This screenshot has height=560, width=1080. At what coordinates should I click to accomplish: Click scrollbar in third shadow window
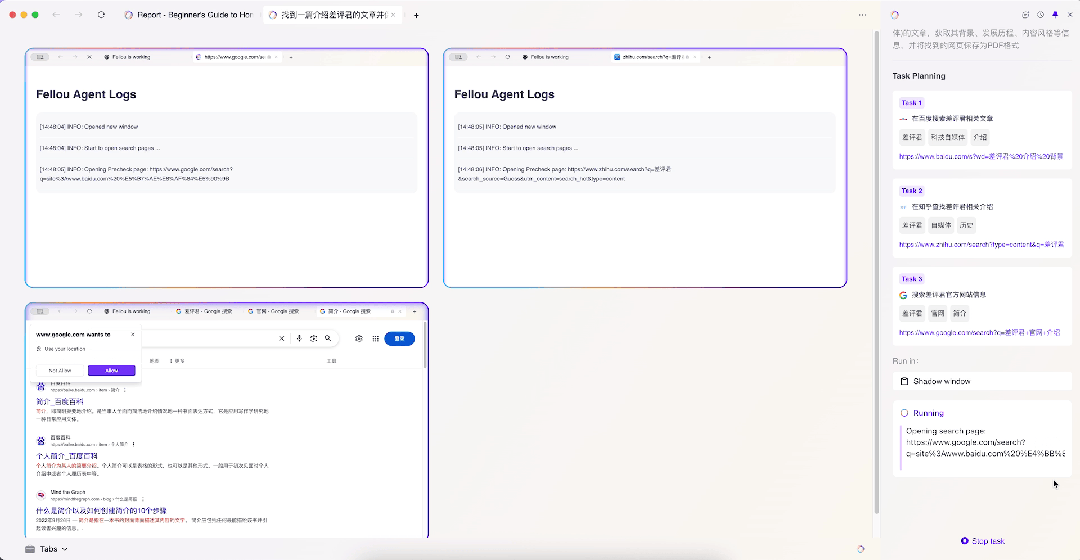[x=425, y=344]
